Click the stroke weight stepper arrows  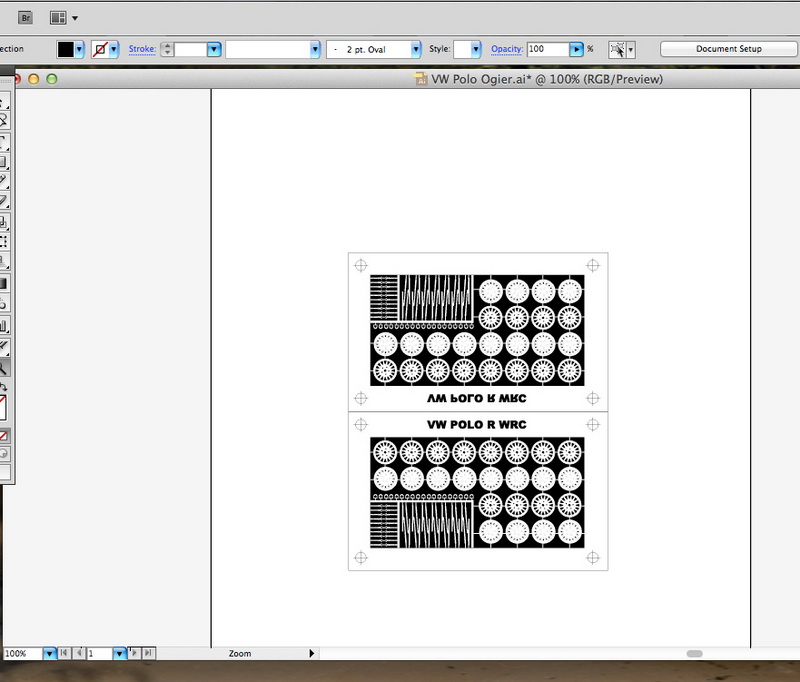tap(167, 49)
